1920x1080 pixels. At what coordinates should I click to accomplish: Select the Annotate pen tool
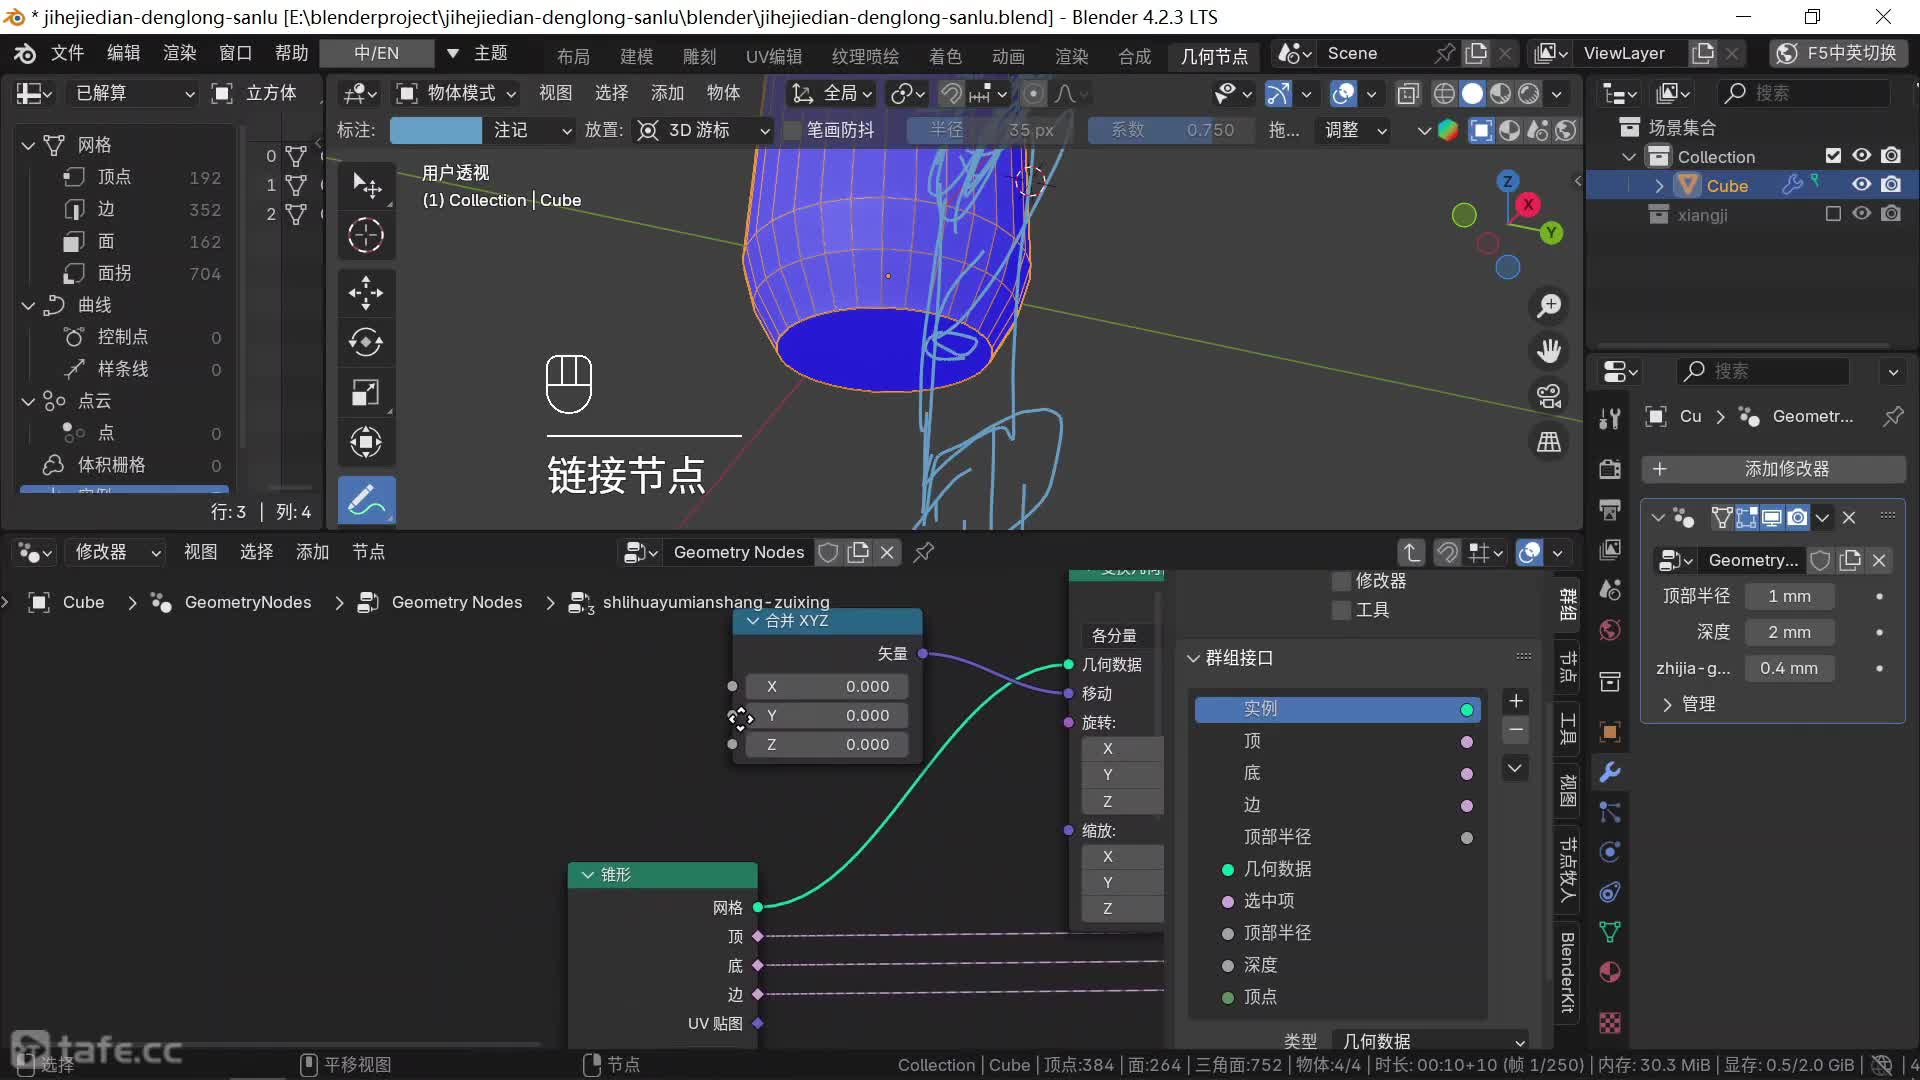coord(366,499)
